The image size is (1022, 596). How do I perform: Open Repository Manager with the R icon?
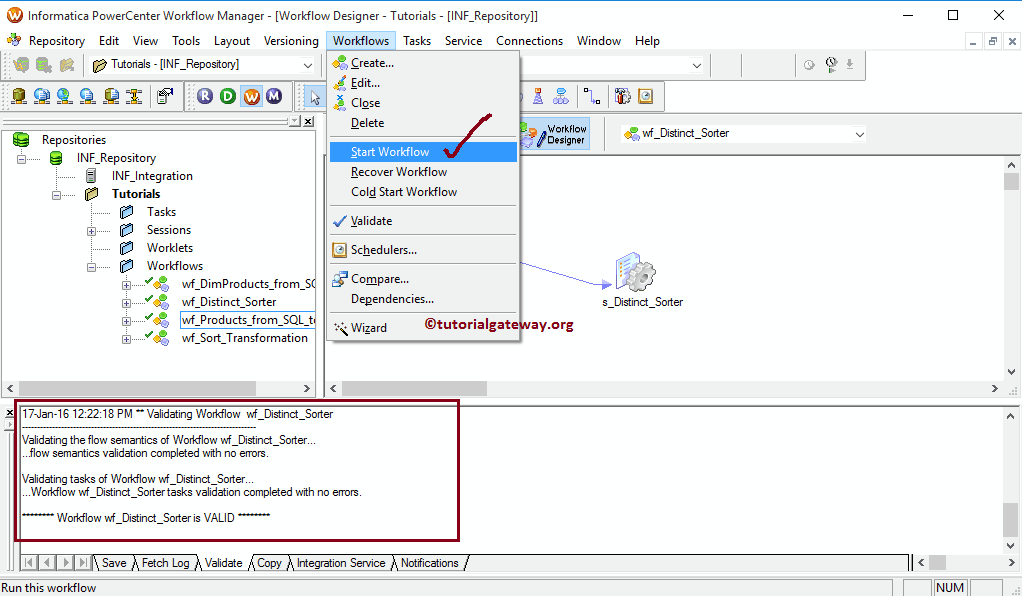point(205,97)
